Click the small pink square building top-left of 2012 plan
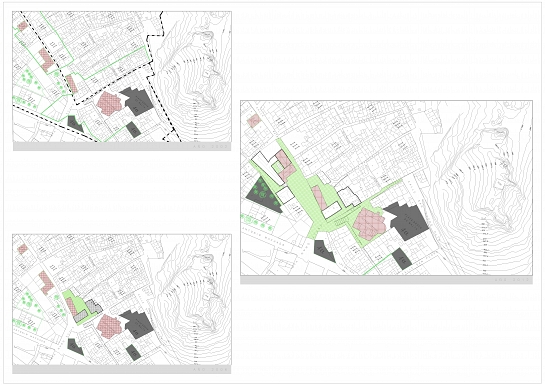Viewport: 545px width, 385px height. (x=254, y=121)
